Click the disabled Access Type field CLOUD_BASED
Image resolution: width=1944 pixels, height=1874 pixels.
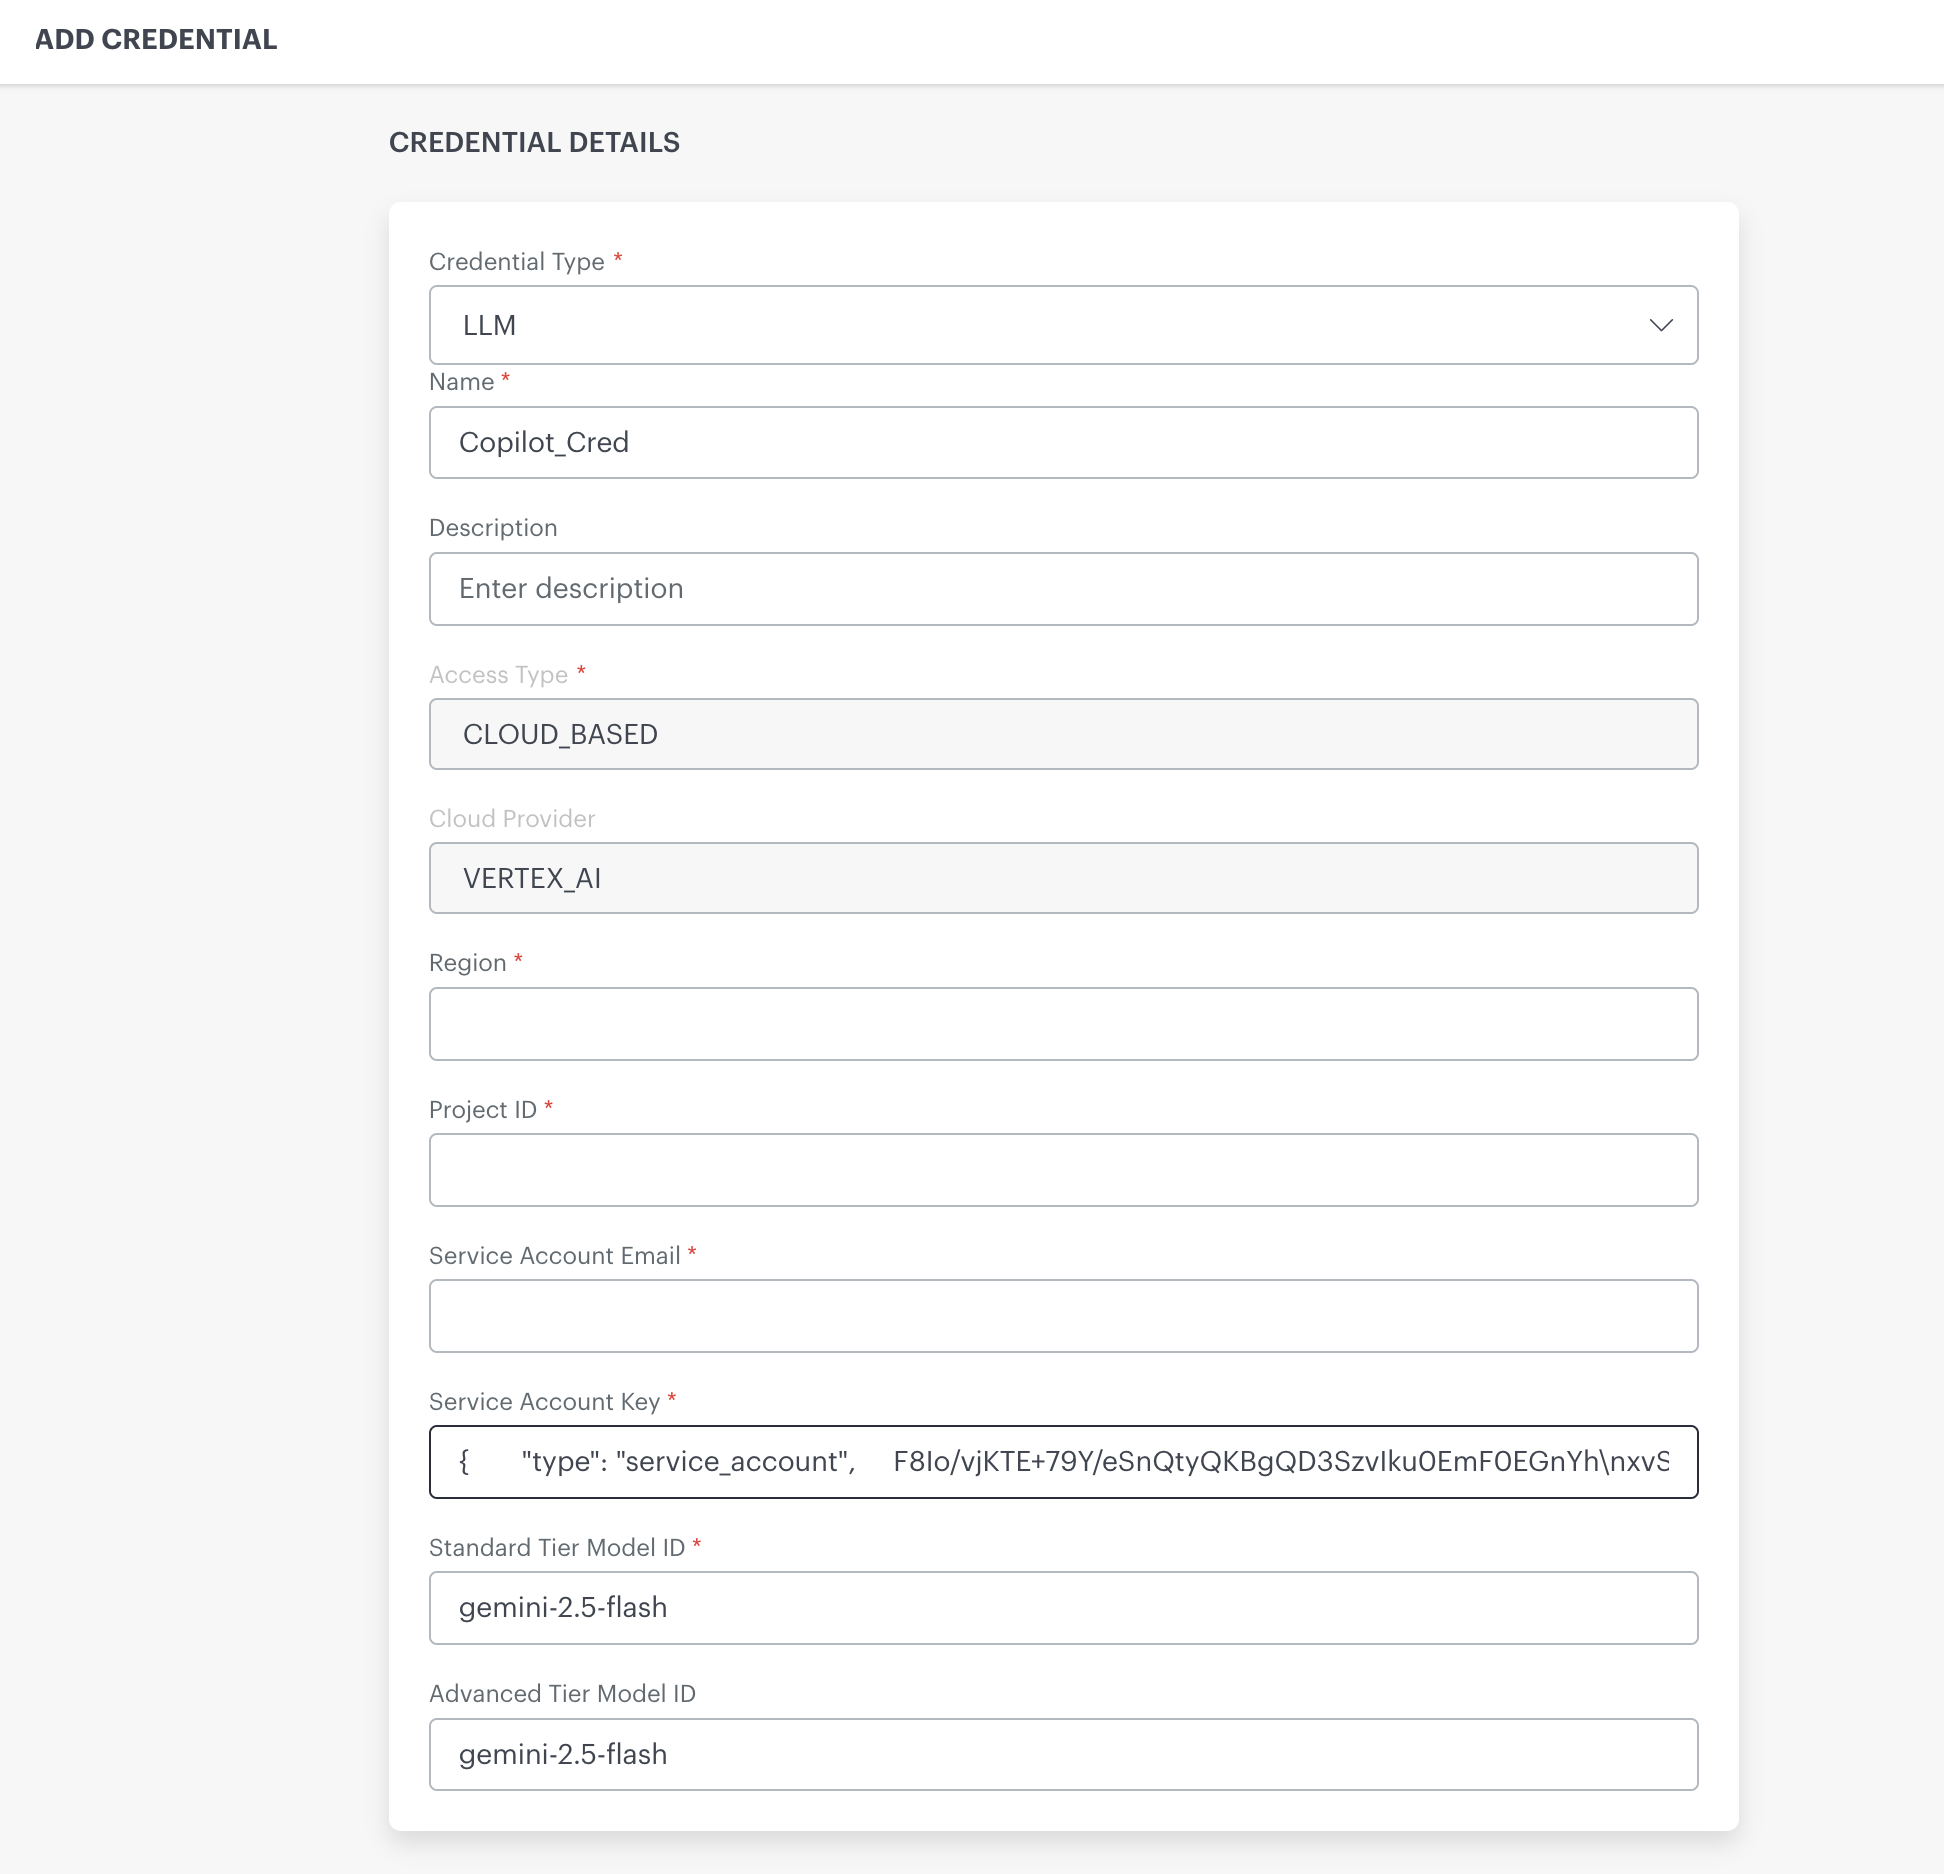coord(1062,734)
